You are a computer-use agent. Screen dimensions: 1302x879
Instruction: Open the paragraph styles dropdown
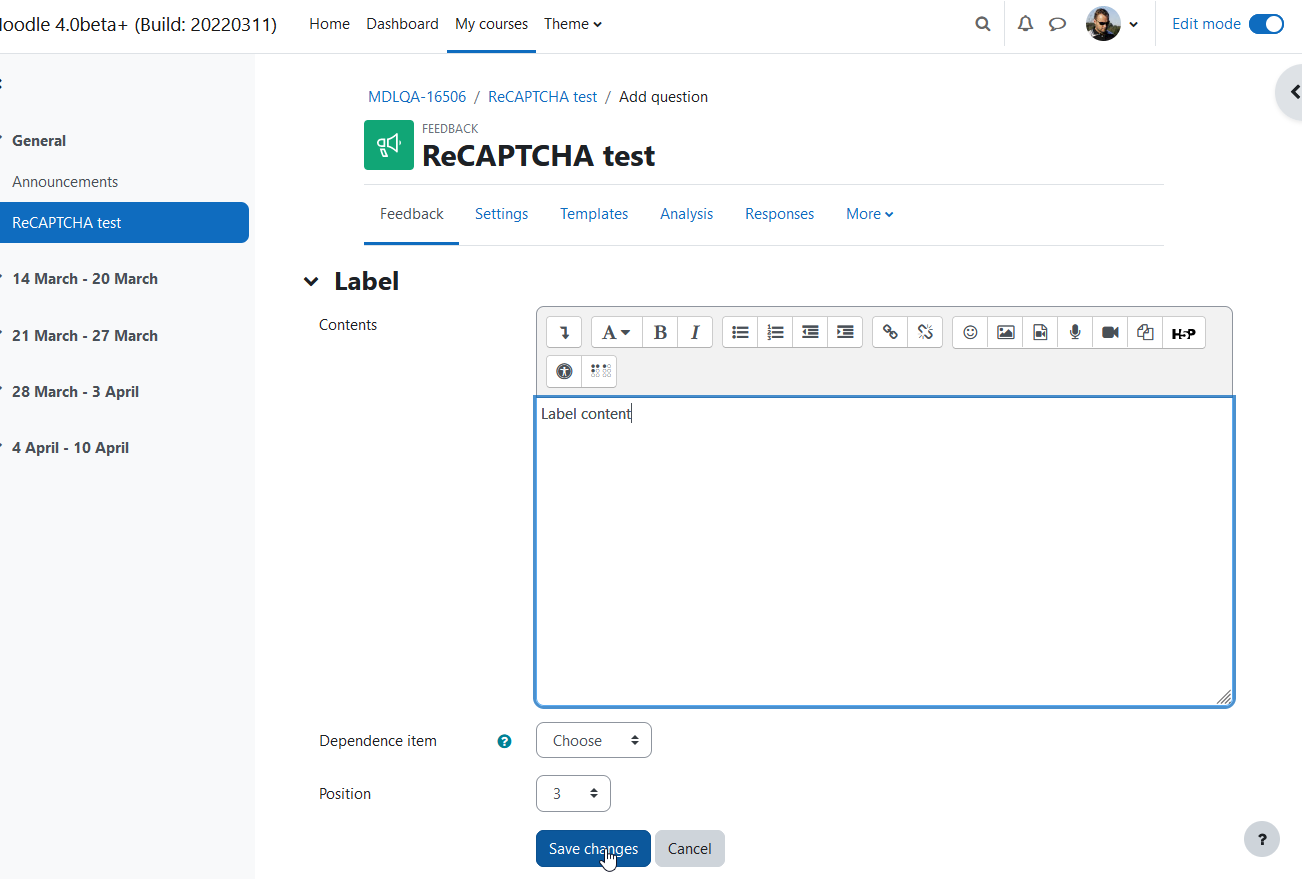pyautogui.click(x=616, y=332)
